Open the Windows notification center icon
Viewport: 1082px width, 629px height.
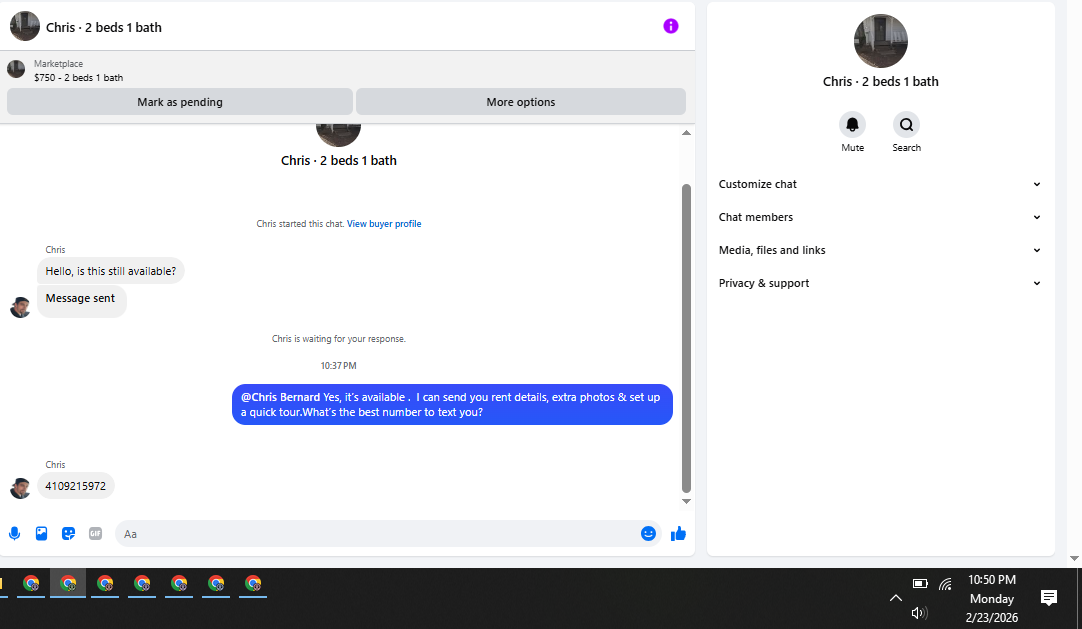[x=1049, y=598]
